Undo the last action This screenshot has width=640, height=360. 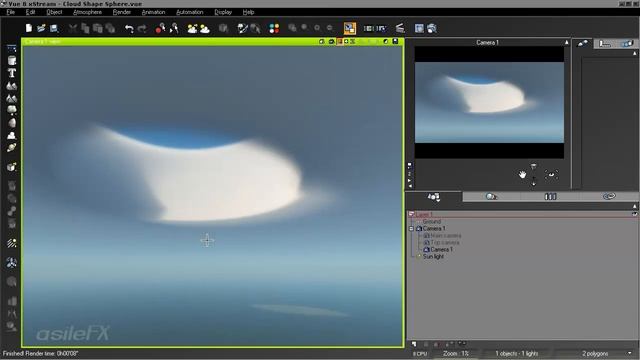pos(129,28)
